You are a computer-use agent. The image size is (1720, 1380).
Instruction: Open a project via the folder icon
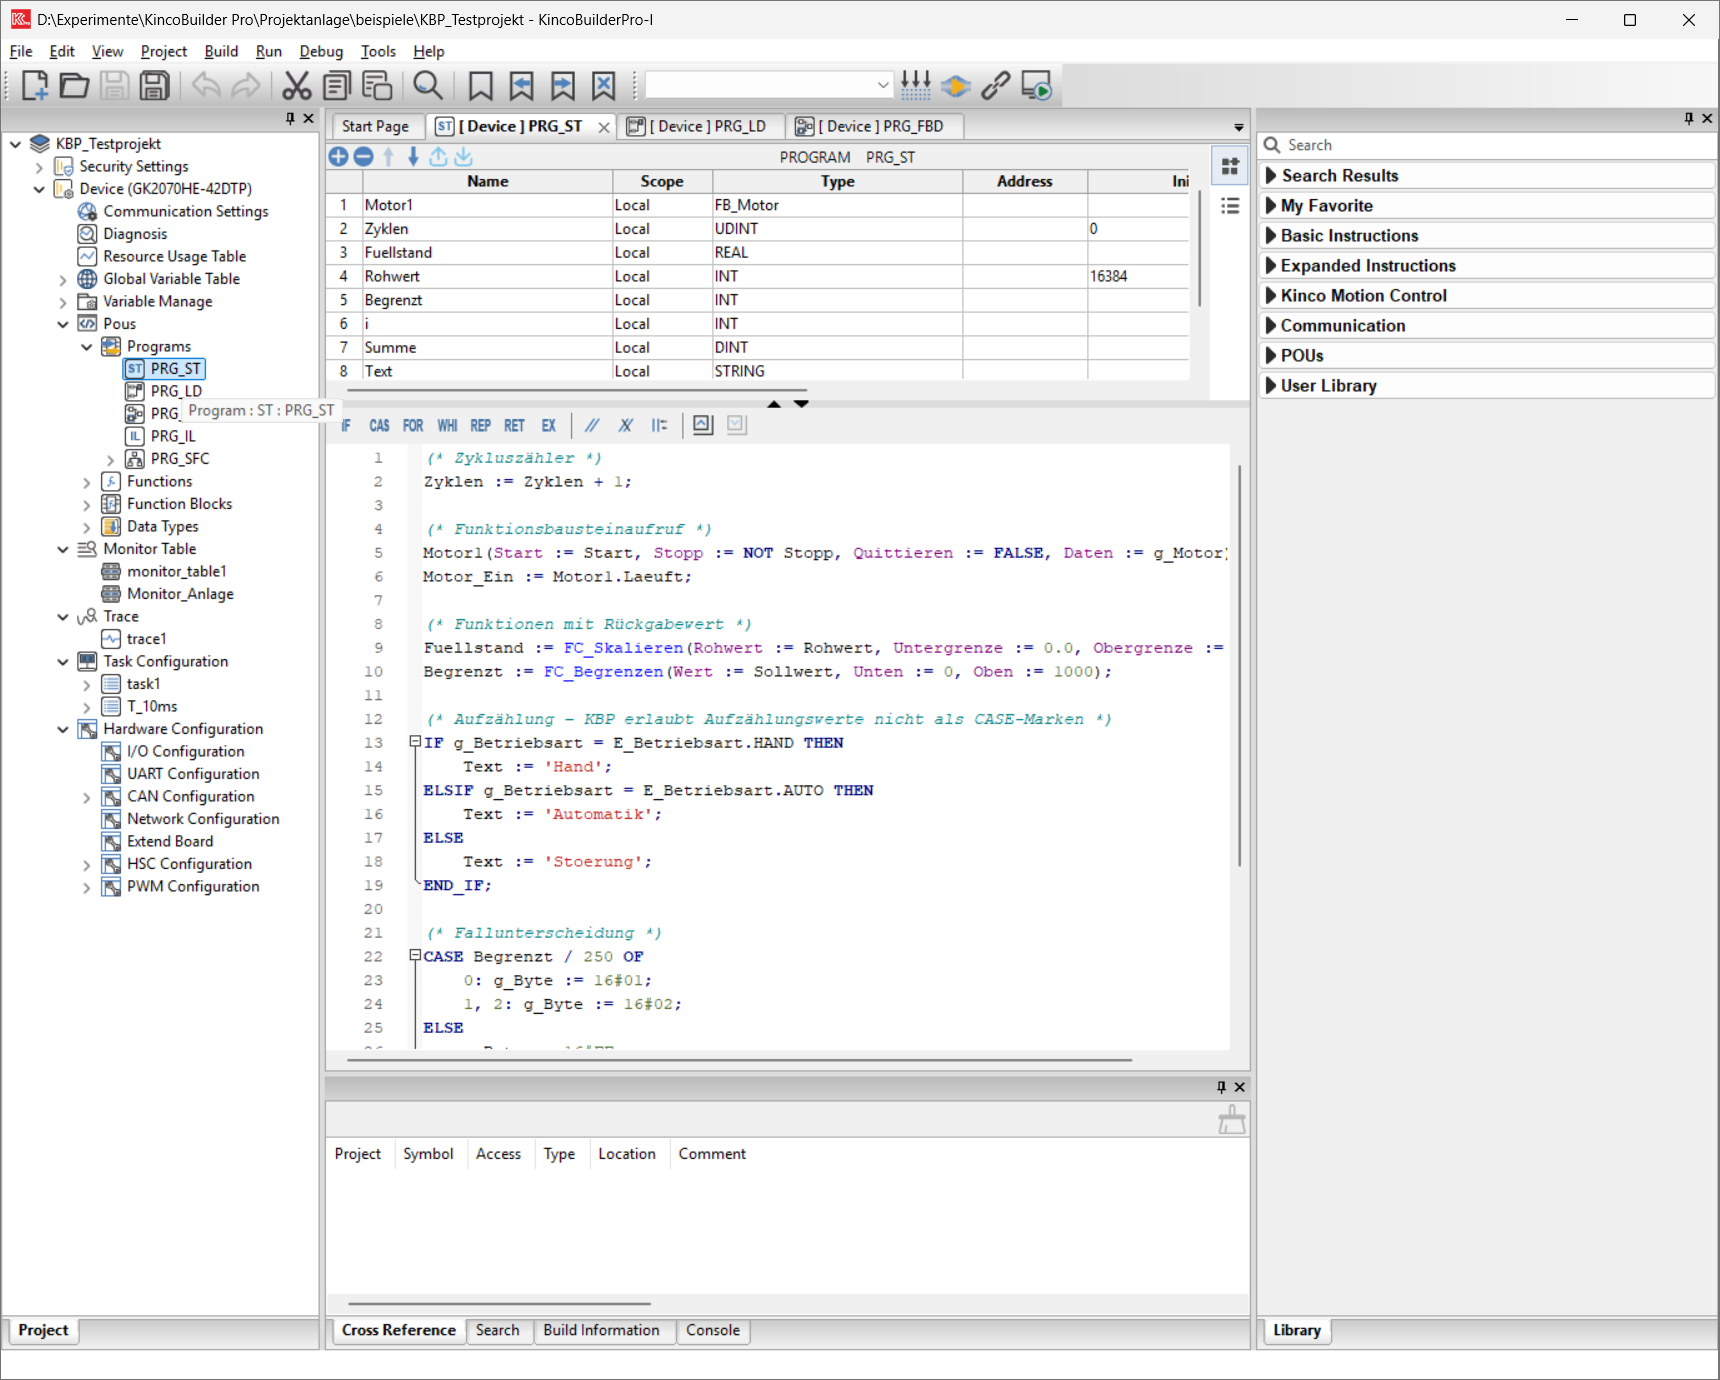74,86
